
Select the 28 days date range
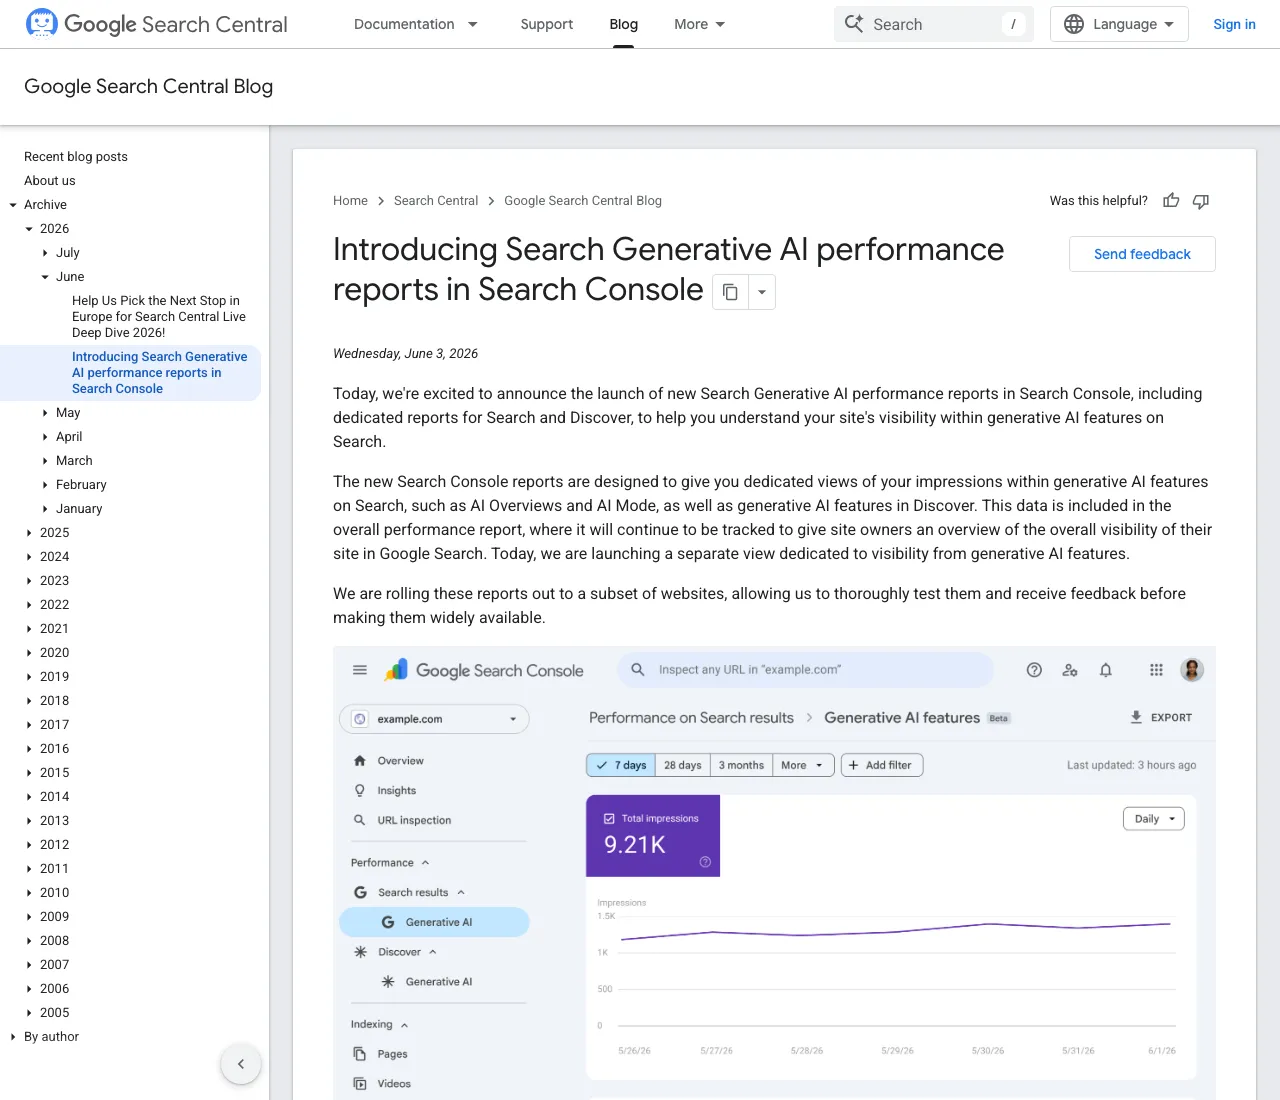pyautogui.click(x=683, y=765)
